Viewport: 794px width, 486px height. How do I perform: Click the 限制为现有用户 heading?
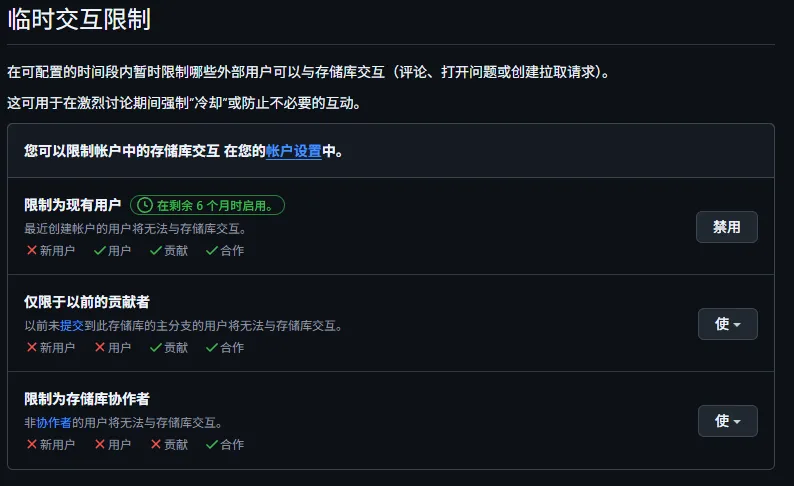tap(73, 205)
